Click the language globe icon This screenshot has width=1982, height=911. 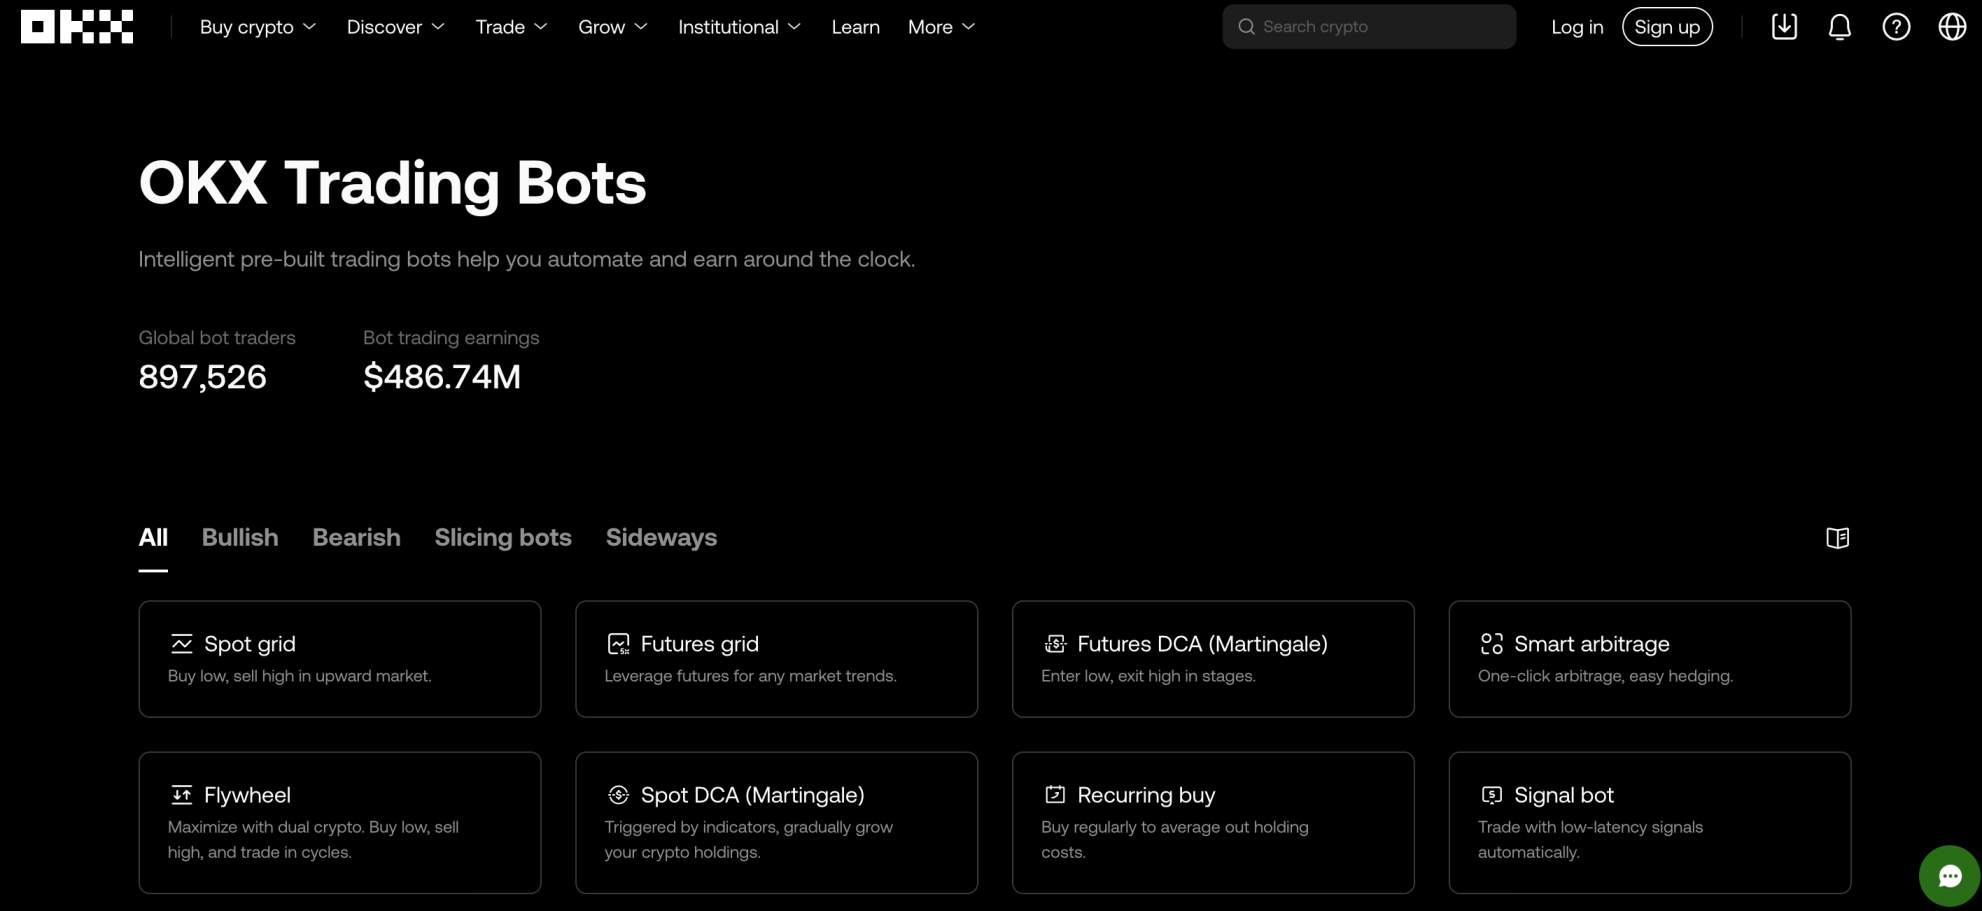[1953, 26]
